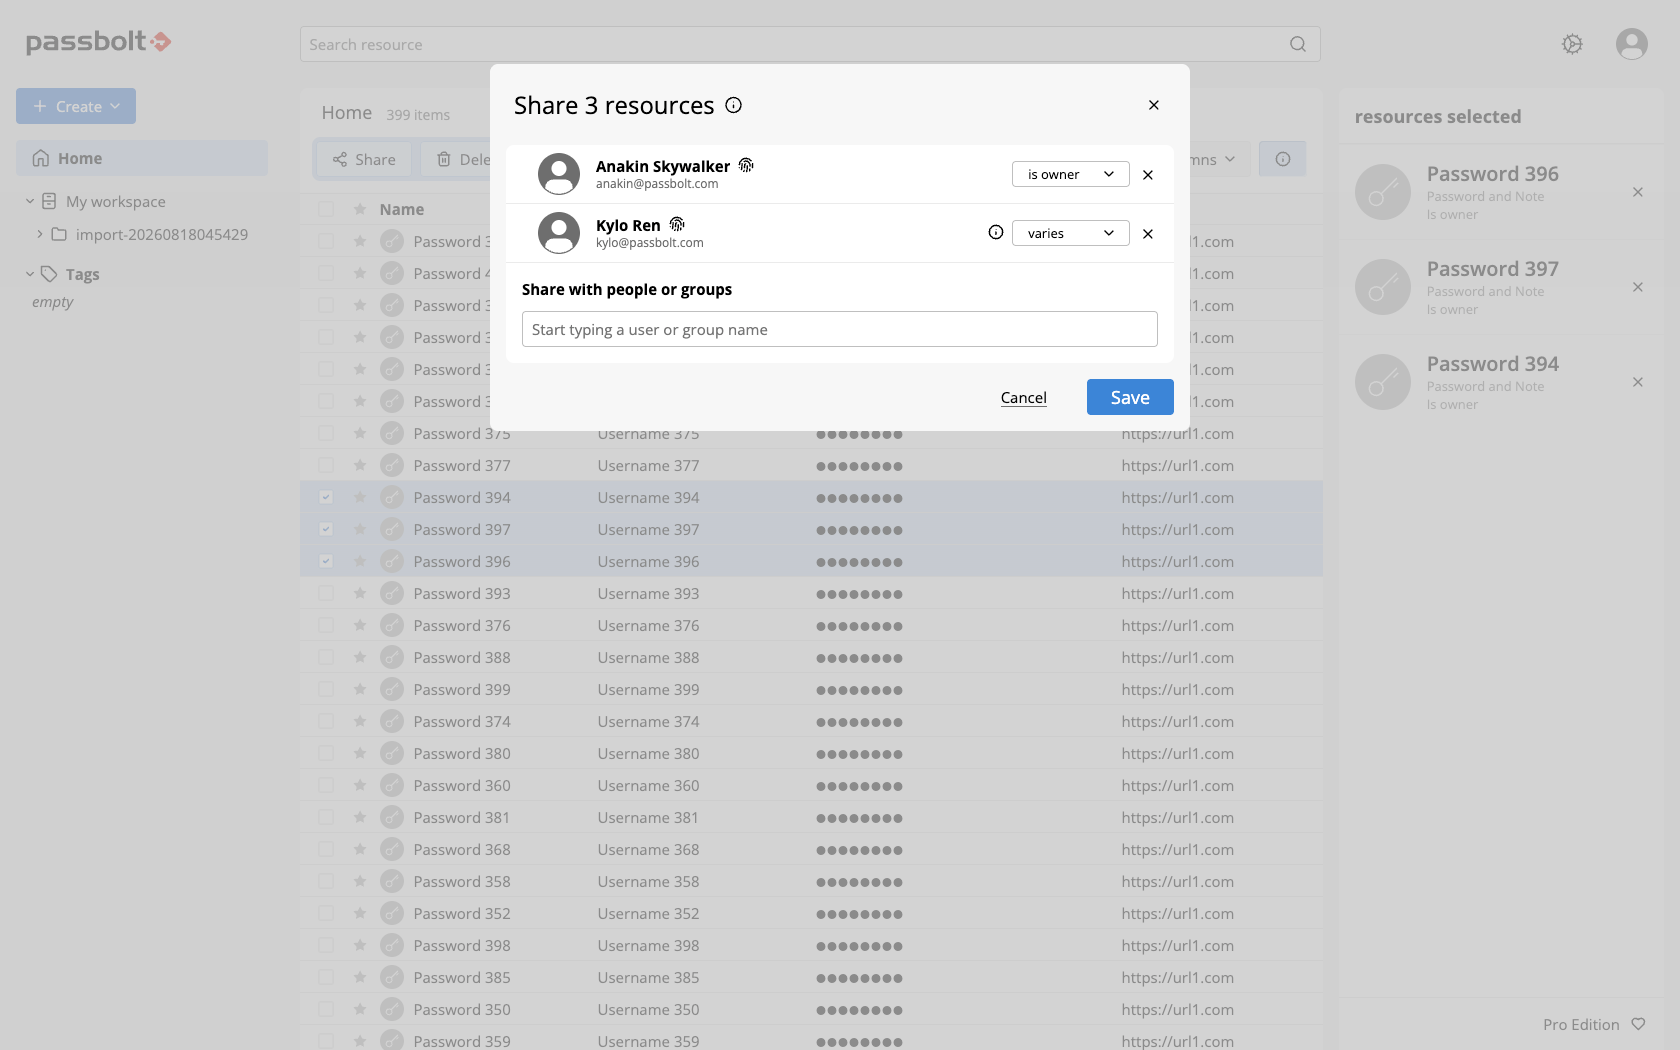Click the key icon of Password 368
The height and width of the screenshot is (1050, 1680).
[x=392, y=849]
